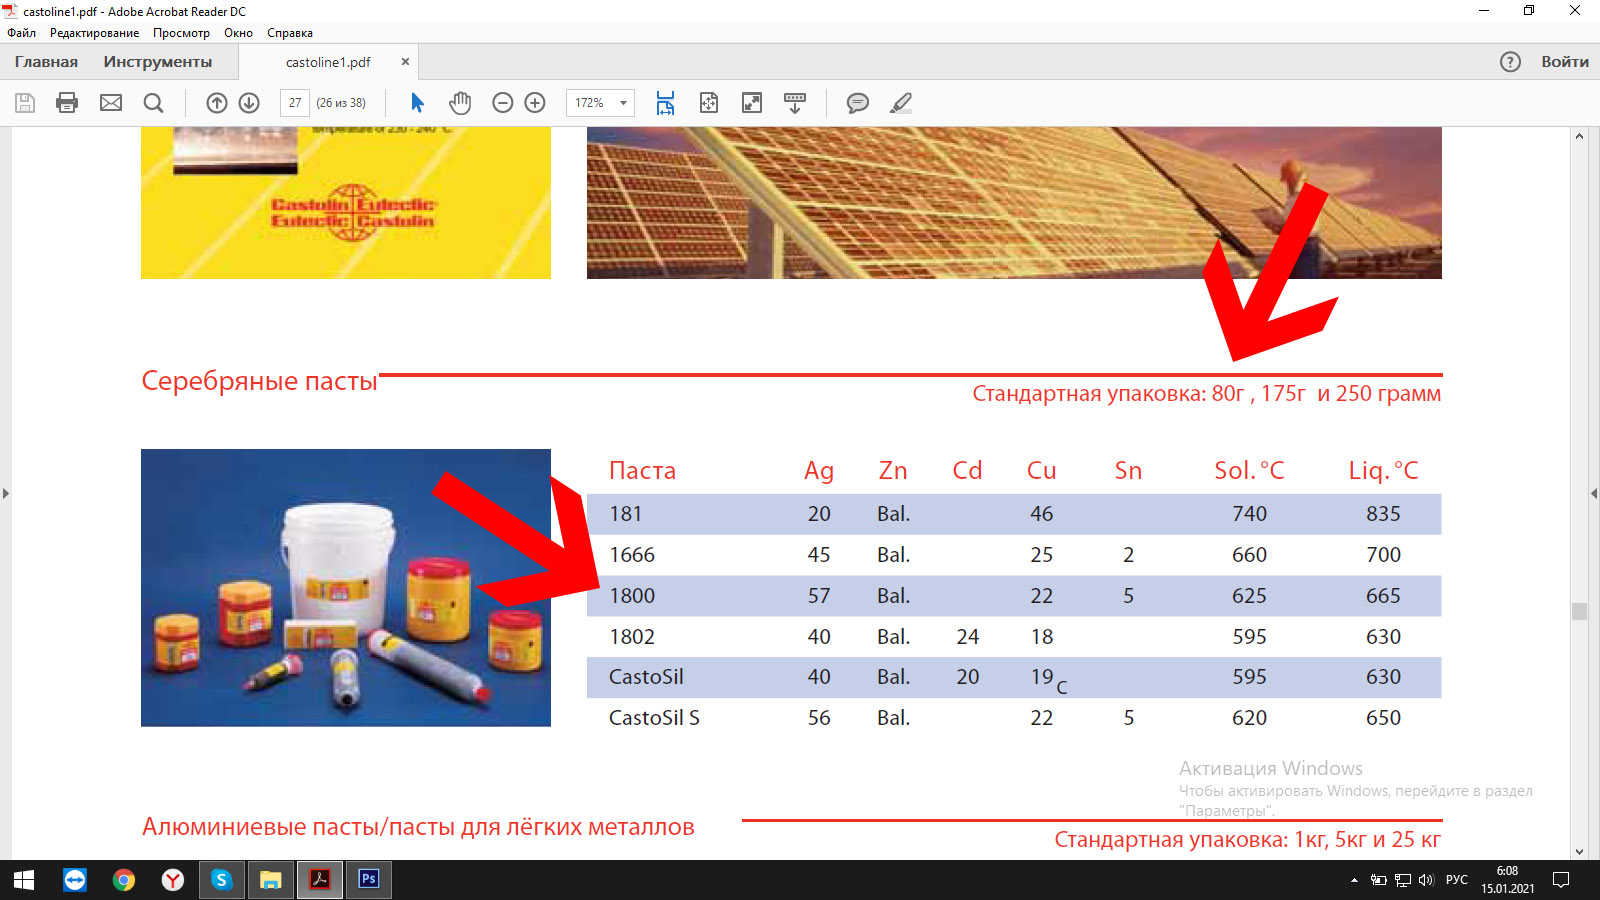The height and width of the screenshot is (900, 1600).
Task: Go to previous page arrow icon
Action: click(x=217, y=103)
